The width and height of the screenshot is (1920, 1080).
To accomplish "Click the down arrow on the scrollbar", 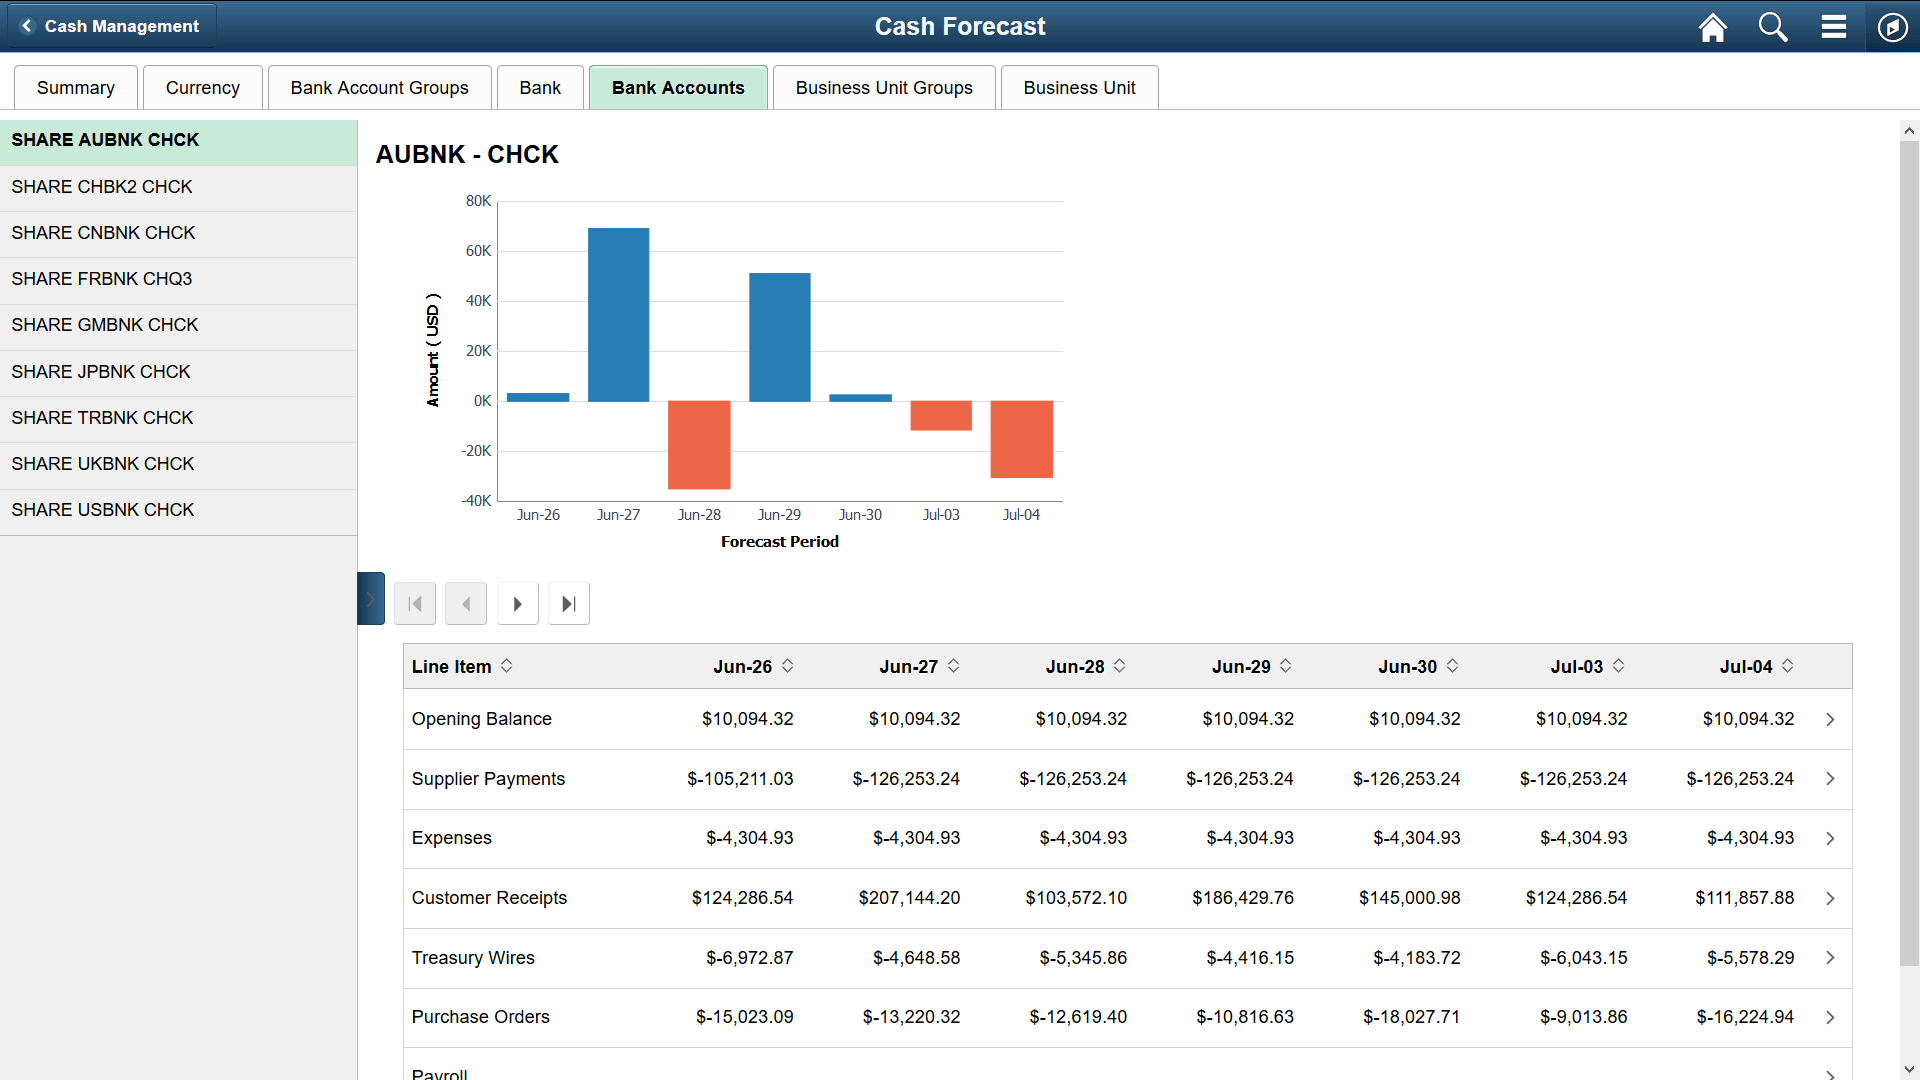I will [1909, 1068].
